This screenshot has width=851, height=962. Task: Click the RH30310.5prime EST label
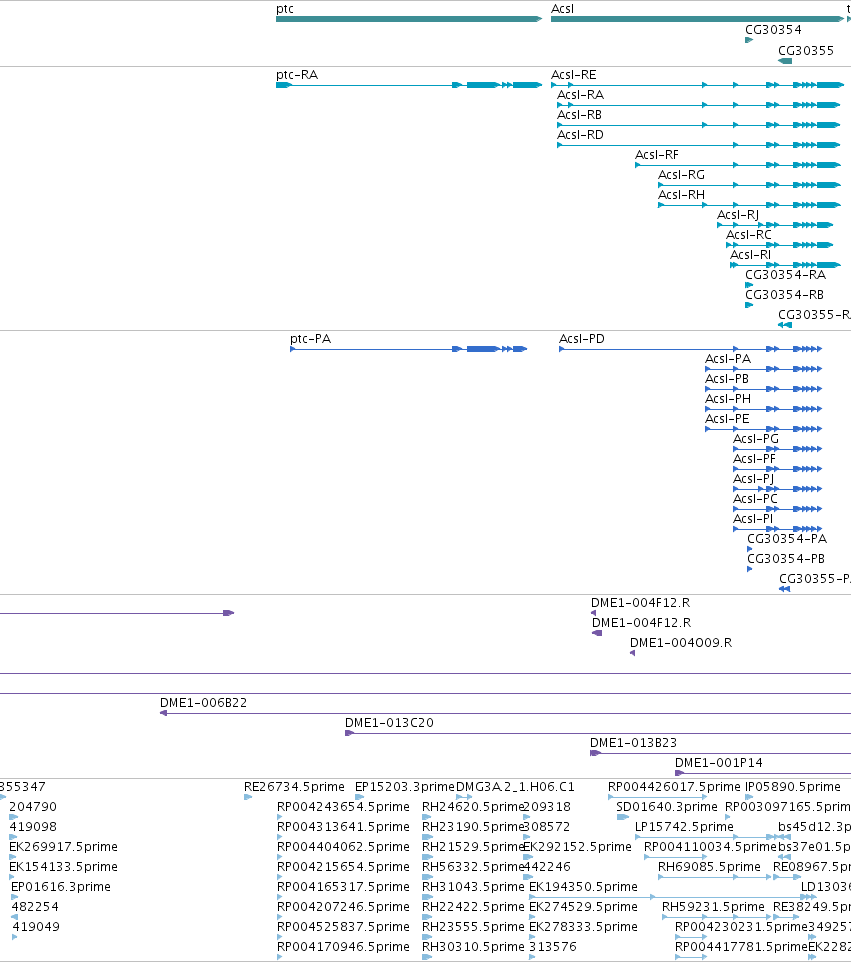(472, 947)
